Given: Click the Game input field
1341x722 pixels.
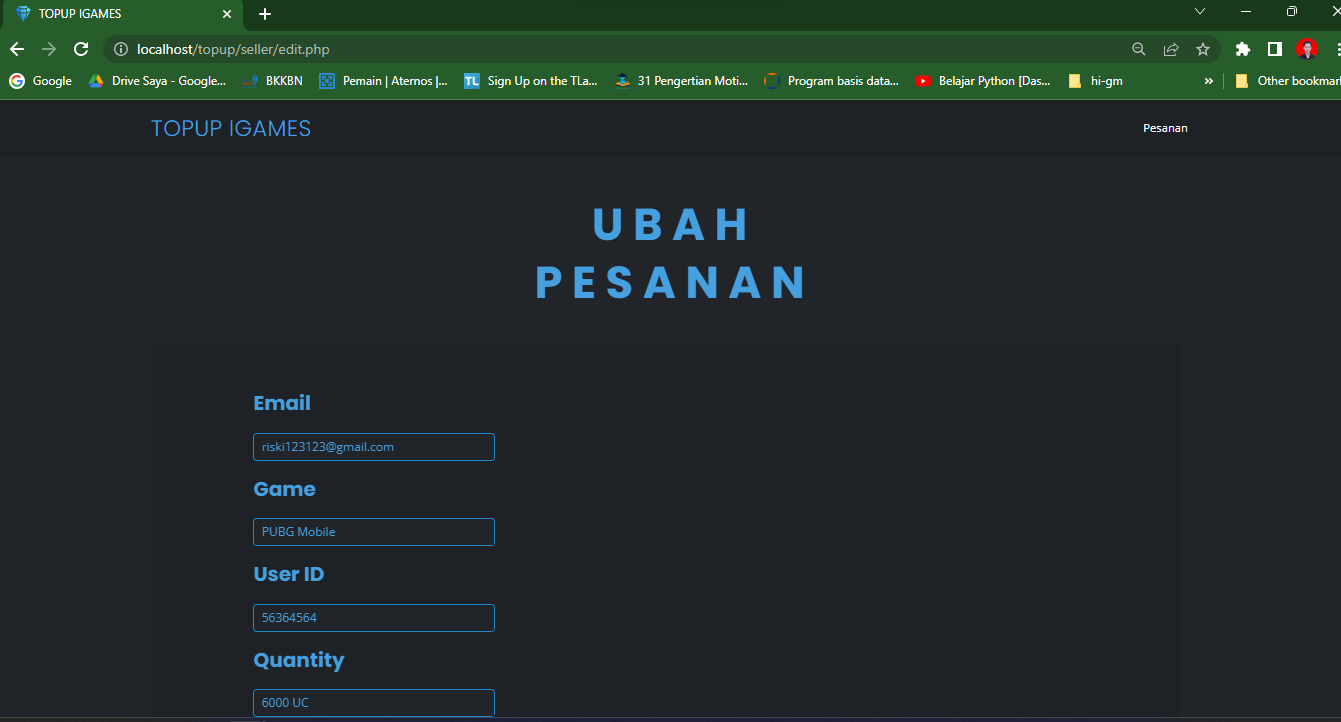Looking at the screenshot, I should click(x=374, y=532).
